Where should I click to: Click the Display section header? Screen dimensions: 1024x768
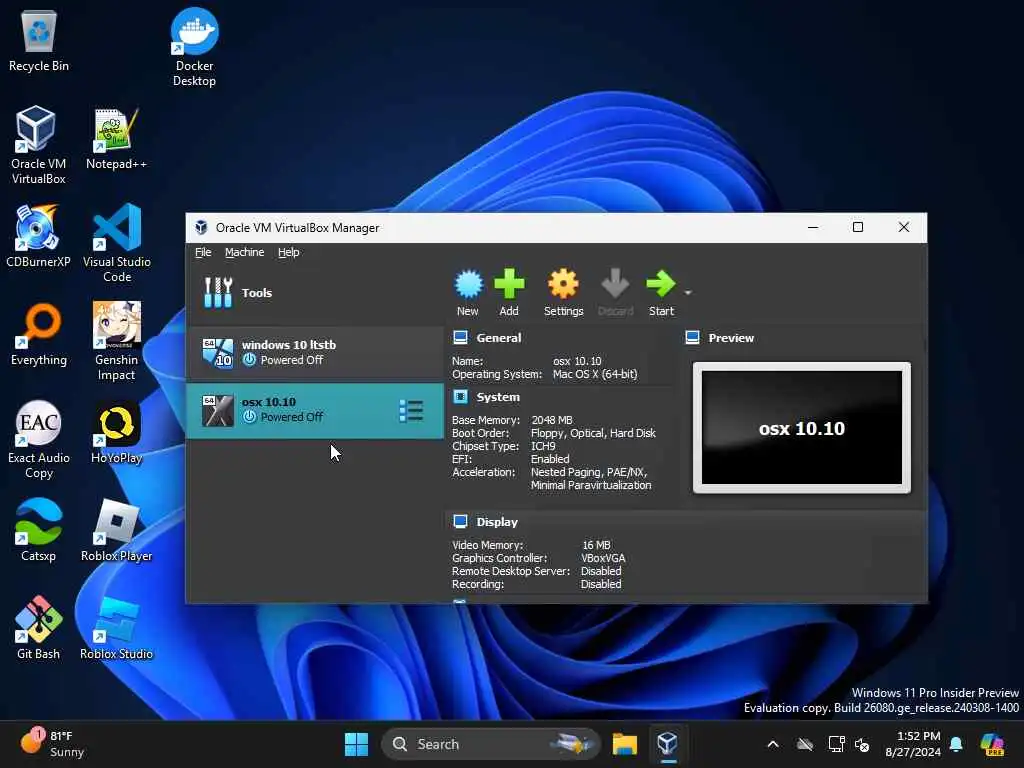point(496,522)
